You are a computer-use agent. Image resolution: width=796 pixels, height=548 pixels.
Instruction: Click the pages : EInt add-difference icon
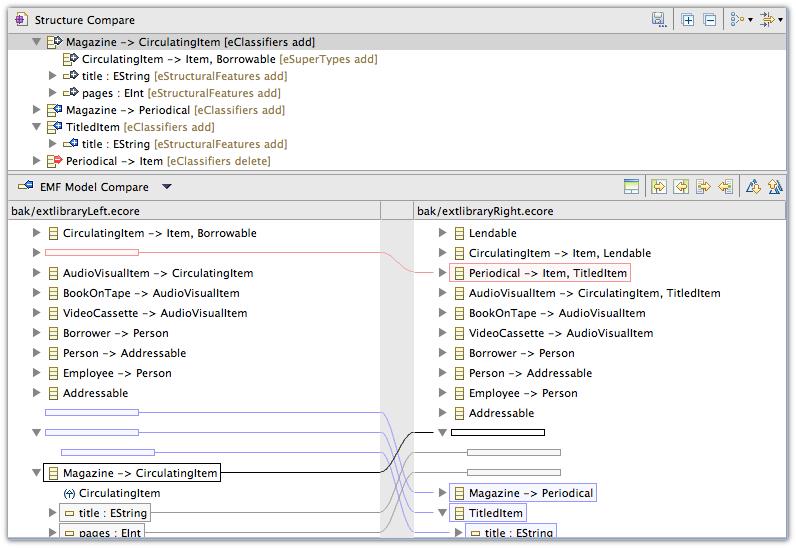pyautogui.click(x=71, y=92)
